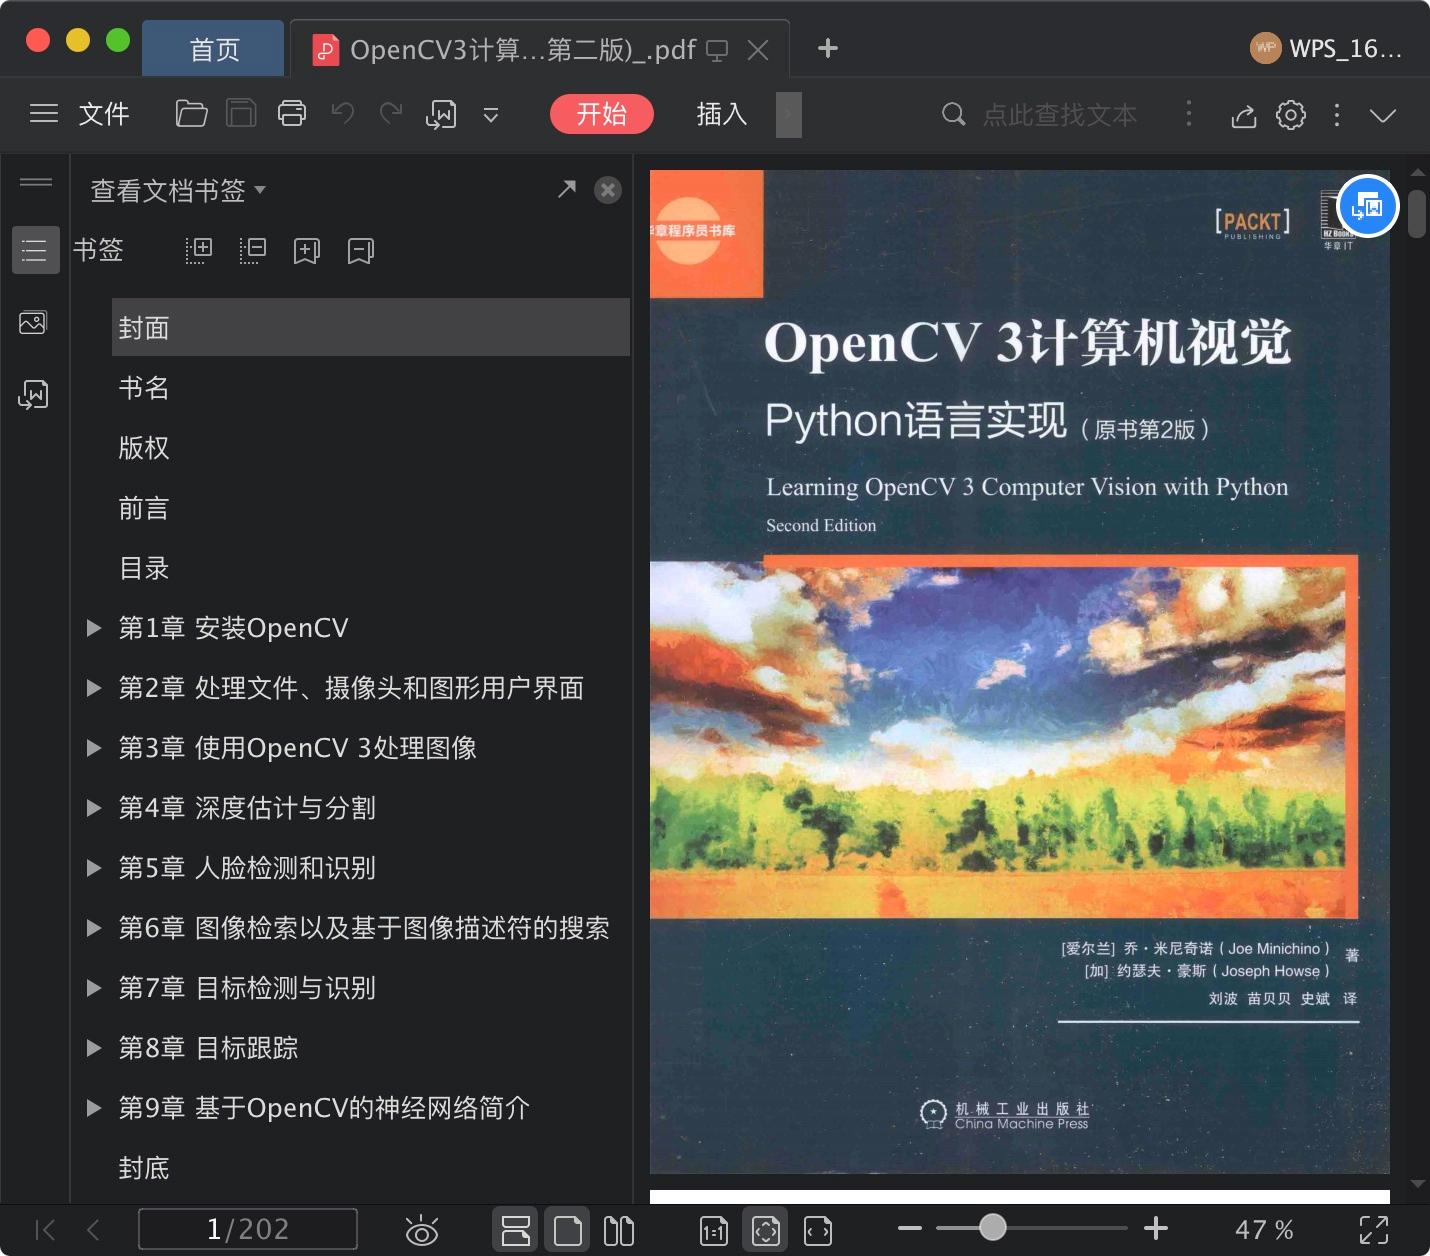
Task: Select the 书名 bookmark
Action: point(143,388)
